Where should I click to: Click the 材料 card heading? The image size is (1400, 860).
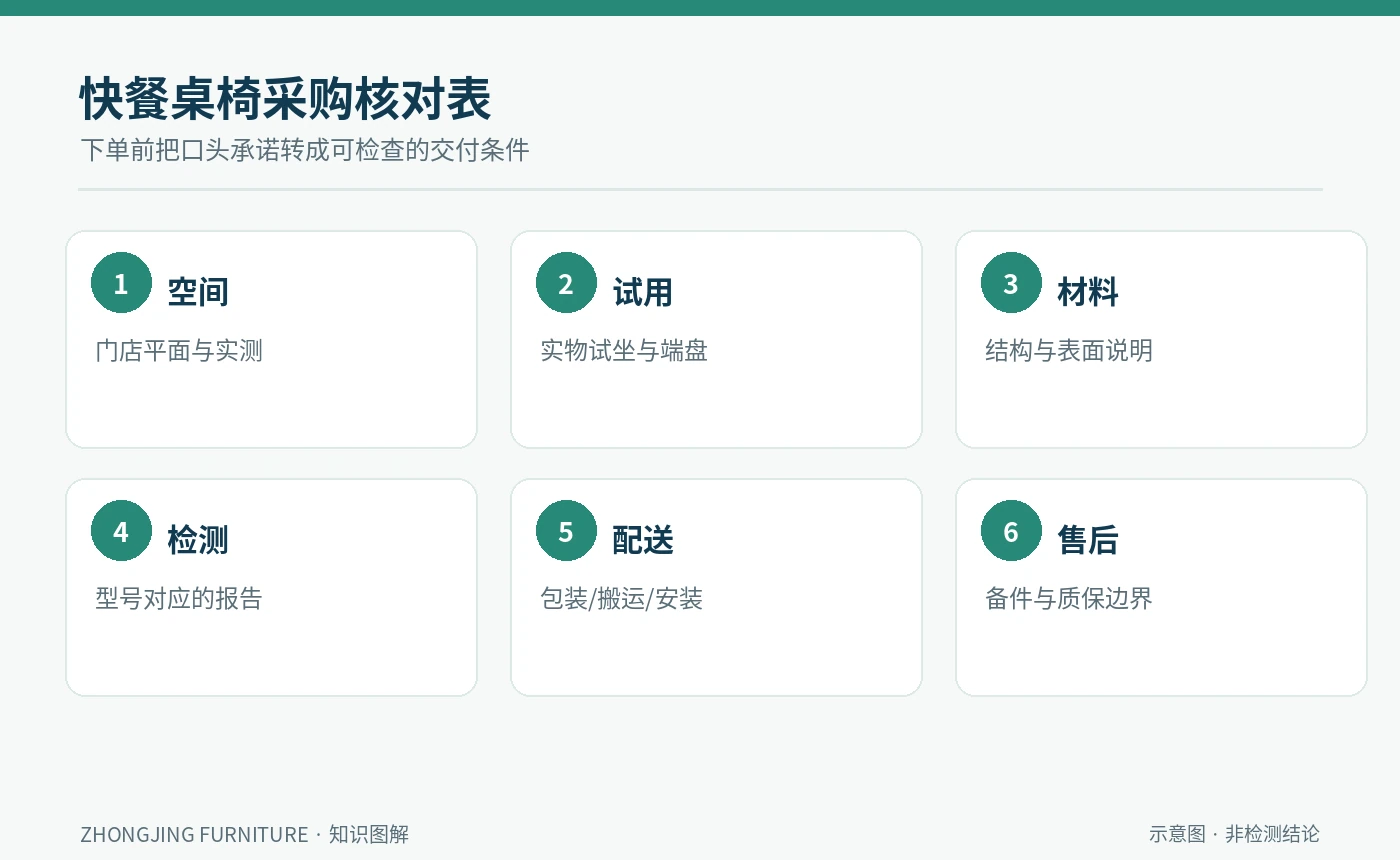tap(1088, 292)
